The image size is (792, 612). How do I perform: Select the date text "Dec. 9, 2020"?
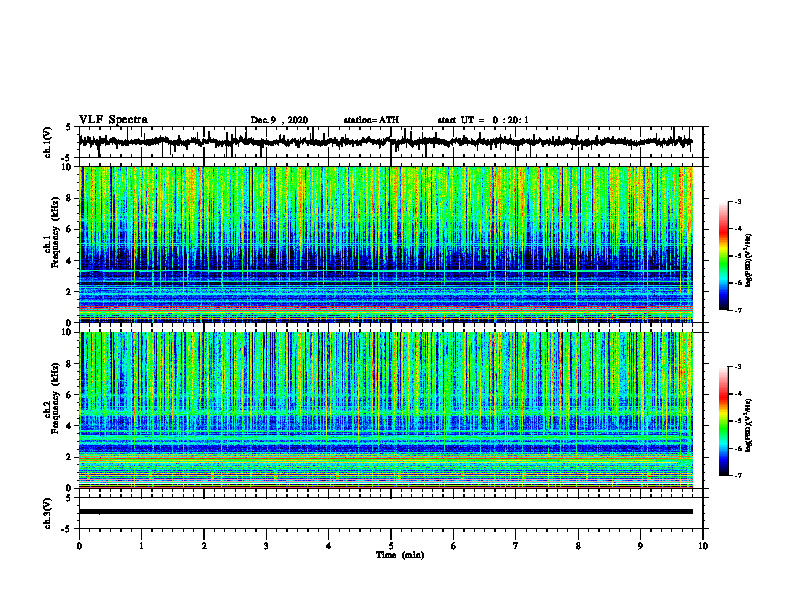[279, 120]
